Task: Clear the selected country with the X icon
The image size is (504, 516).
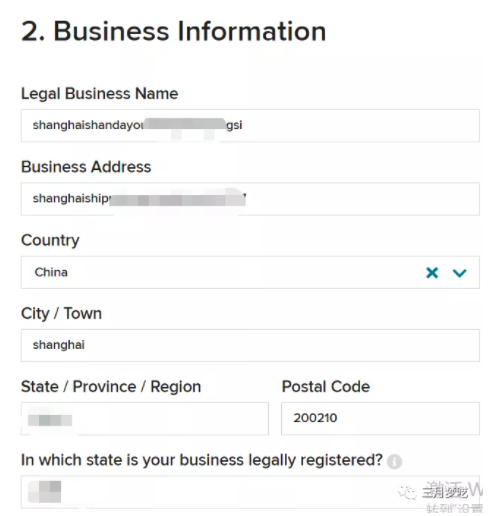Action: click(x=432, y=273)
